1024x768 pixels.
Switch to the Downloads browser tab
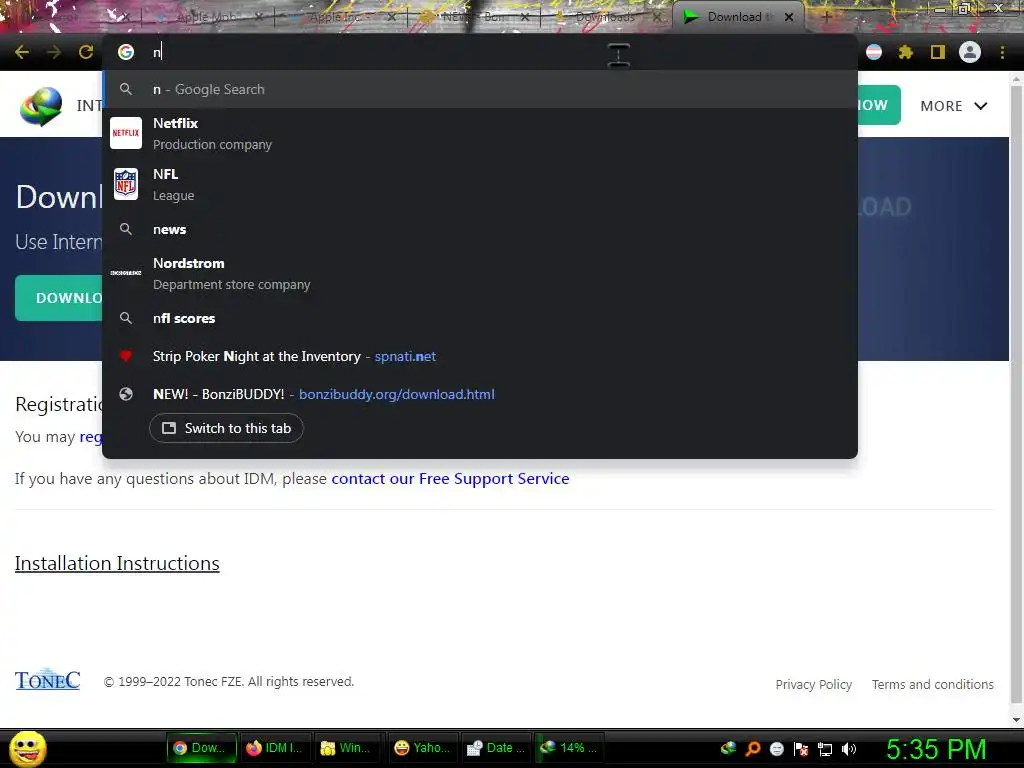pyautogui.click(x=604, y=17)
